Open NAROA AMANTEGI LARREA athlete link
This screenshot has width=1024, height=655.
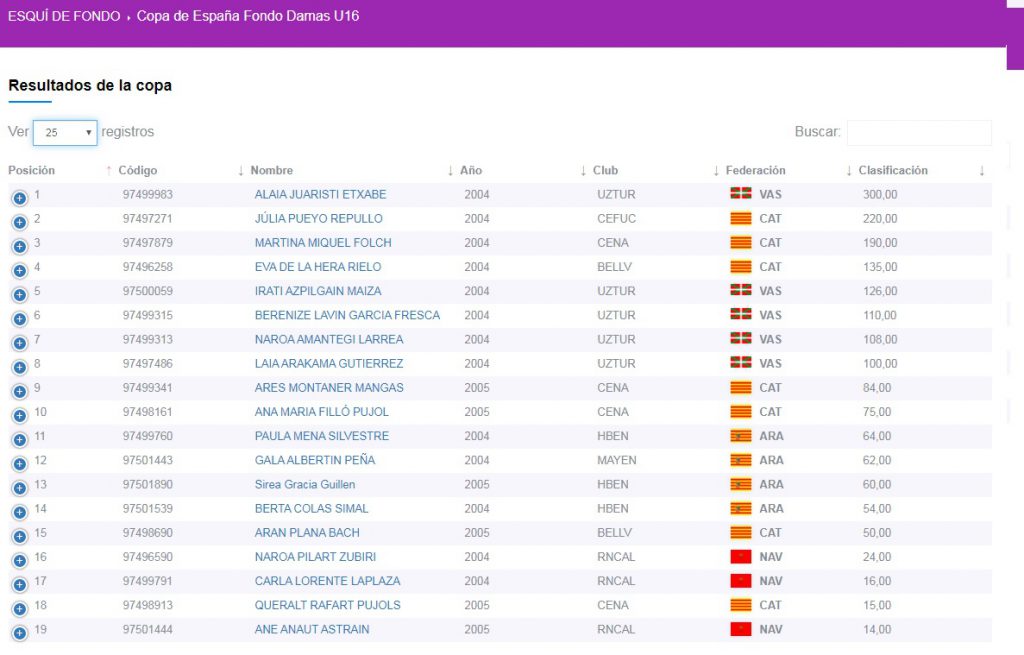329,339
